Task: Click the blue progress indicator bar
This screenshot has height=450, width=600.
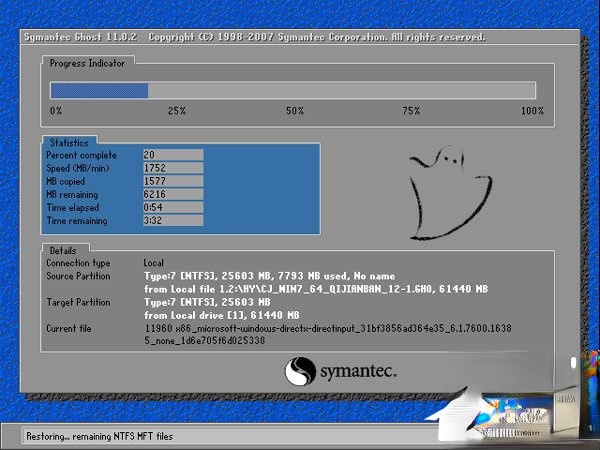Action: click(x=99, y=91)
